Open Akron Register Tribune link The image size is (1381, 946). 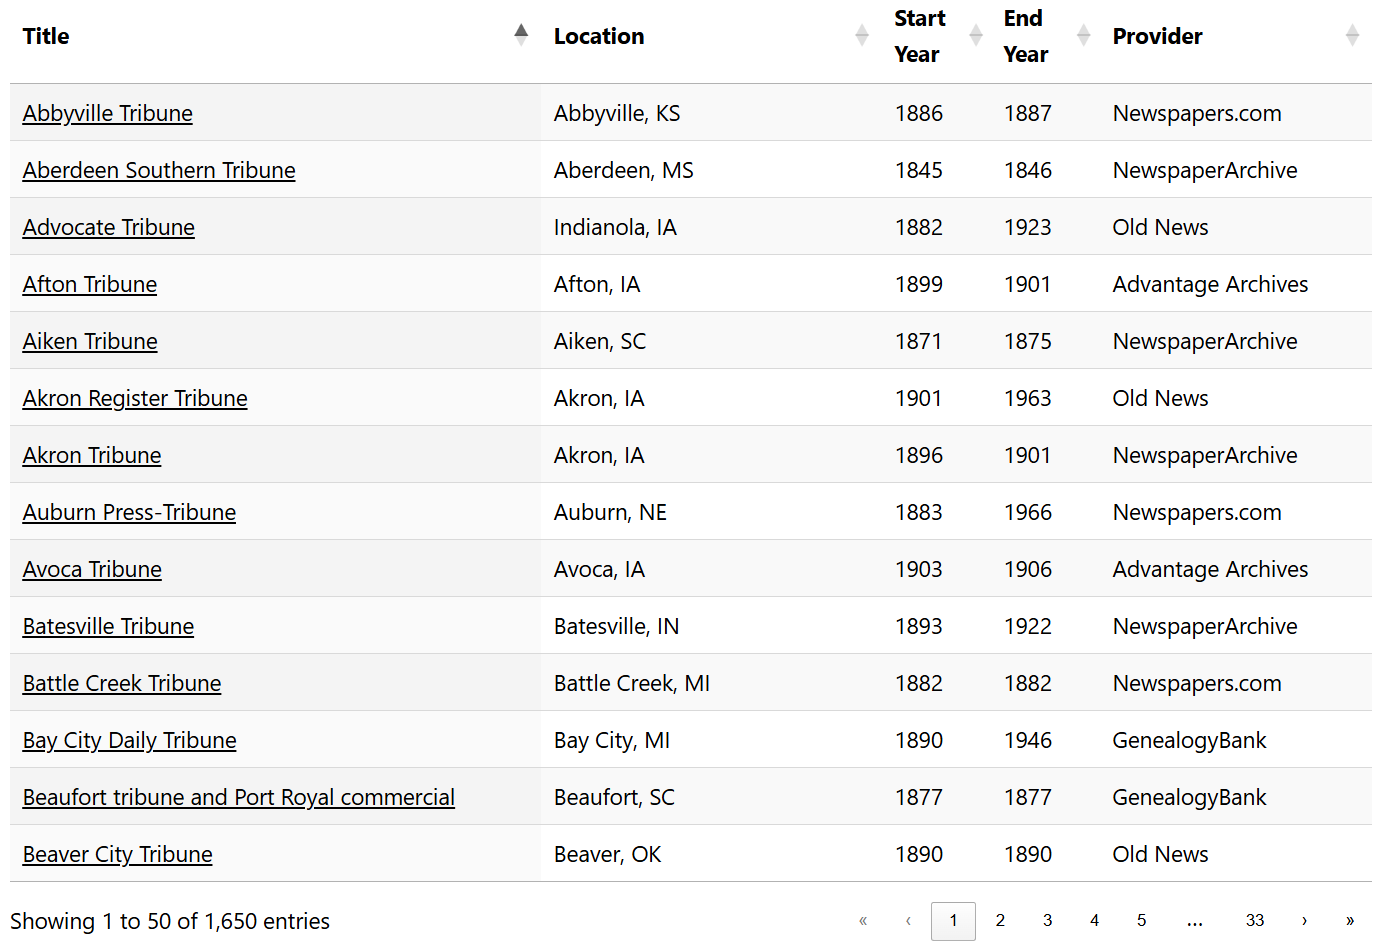coord(135,398)
